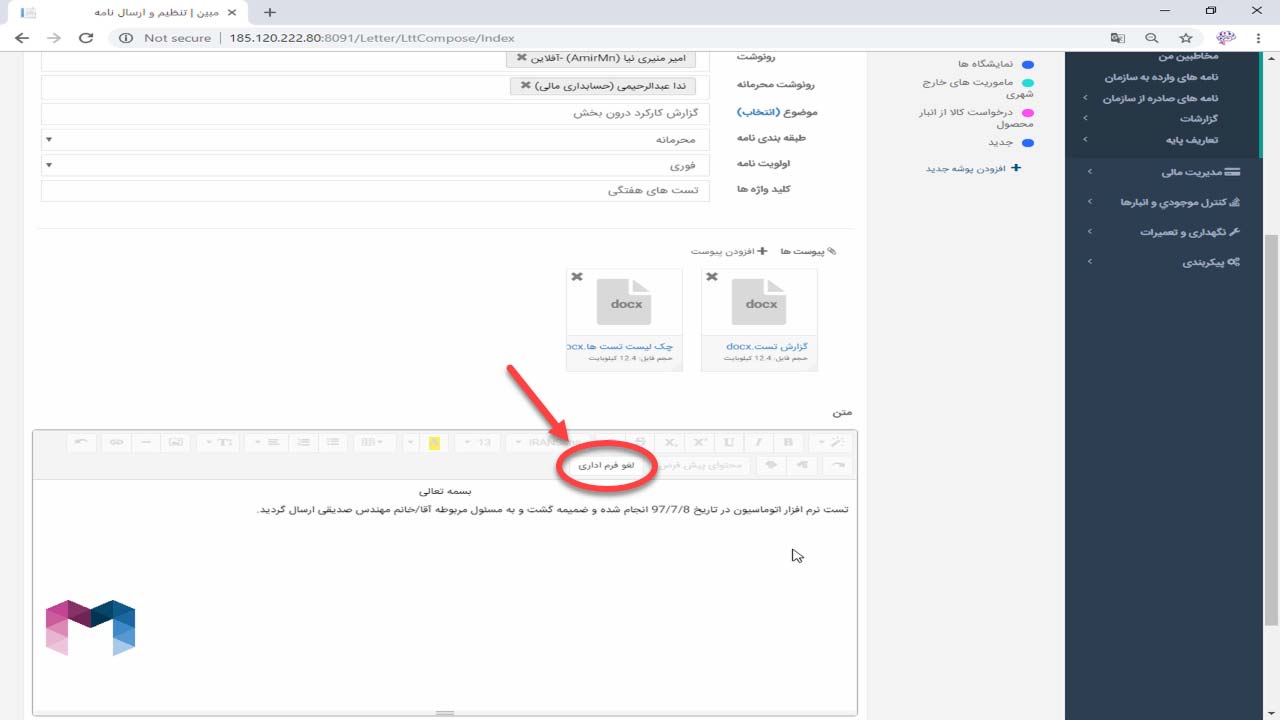The image size is (1280, 720).
Task: Click the گزارش تست docx thumbnail icon
Action: pos(761,302)
